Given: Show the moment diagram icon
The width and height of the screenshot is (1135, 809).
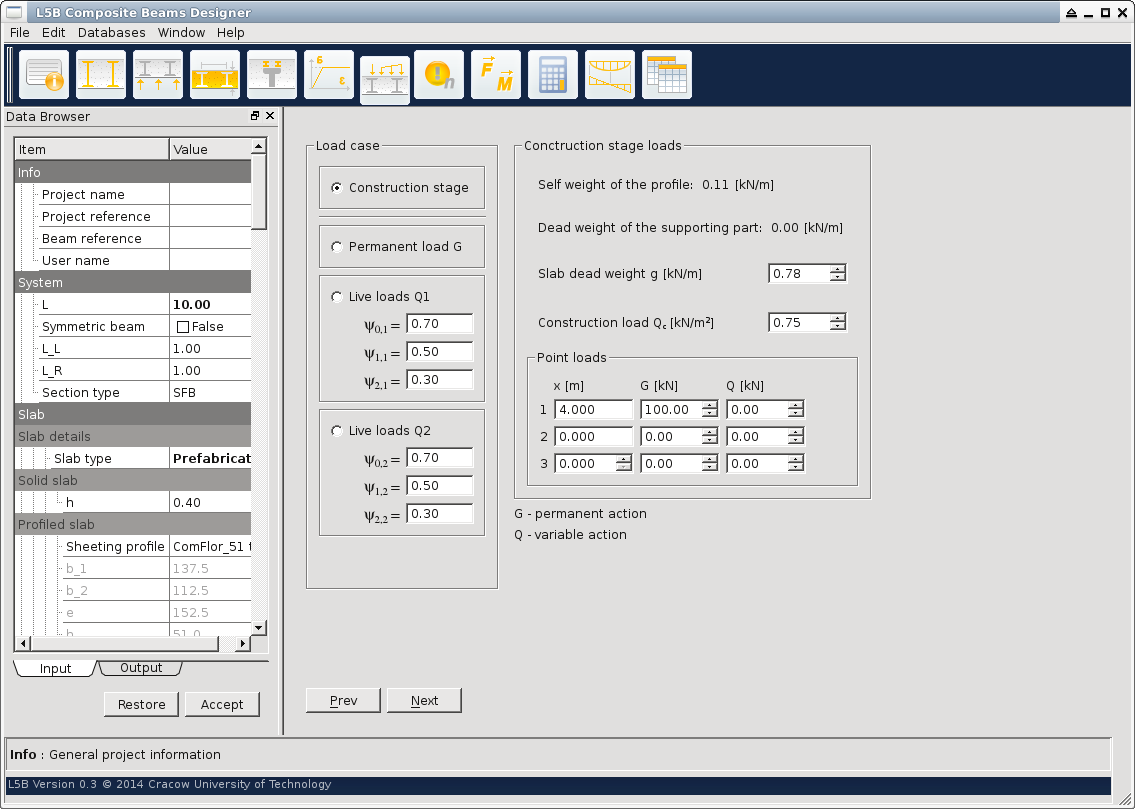Looking at the screenshot, I should pos(610,75).
